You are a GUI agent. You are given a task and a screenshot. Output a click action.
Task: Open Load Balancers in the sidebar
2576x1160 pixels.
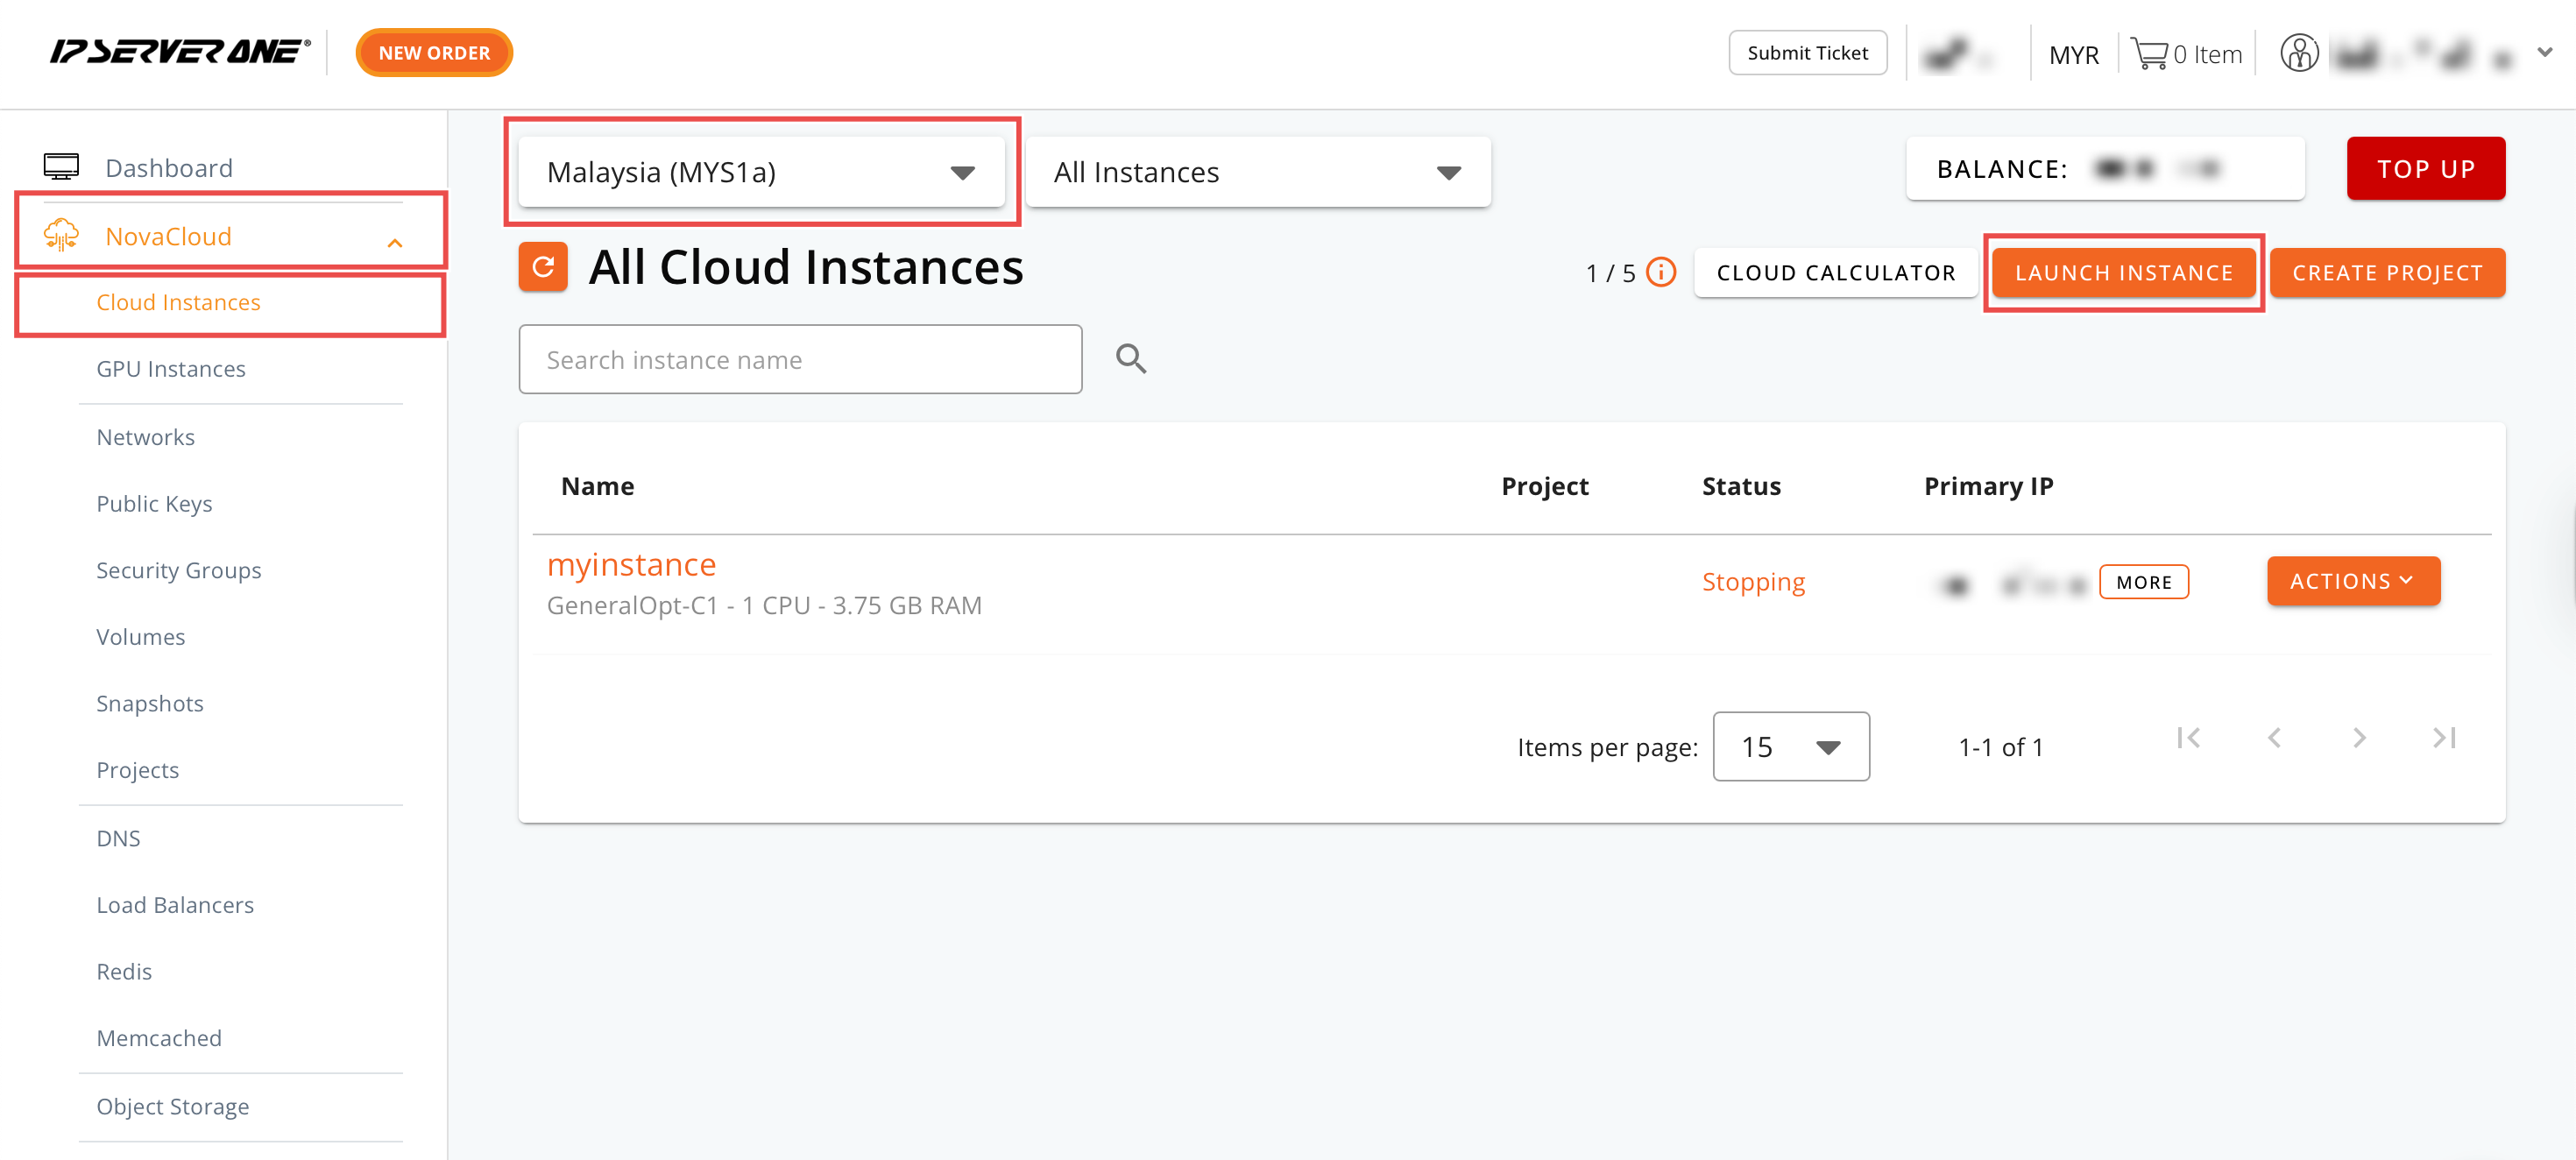pyautogui.click(x=175, y=905)
